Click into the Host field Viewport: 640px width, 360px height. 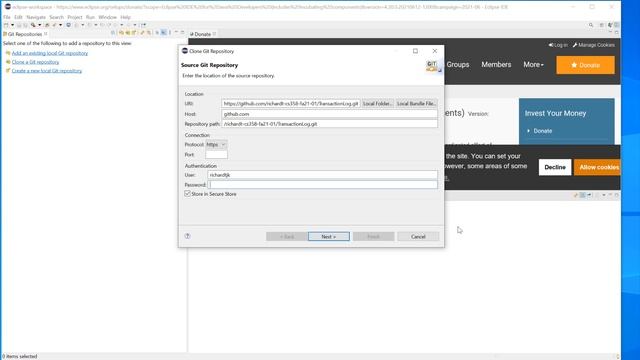(x=329, y=114)
